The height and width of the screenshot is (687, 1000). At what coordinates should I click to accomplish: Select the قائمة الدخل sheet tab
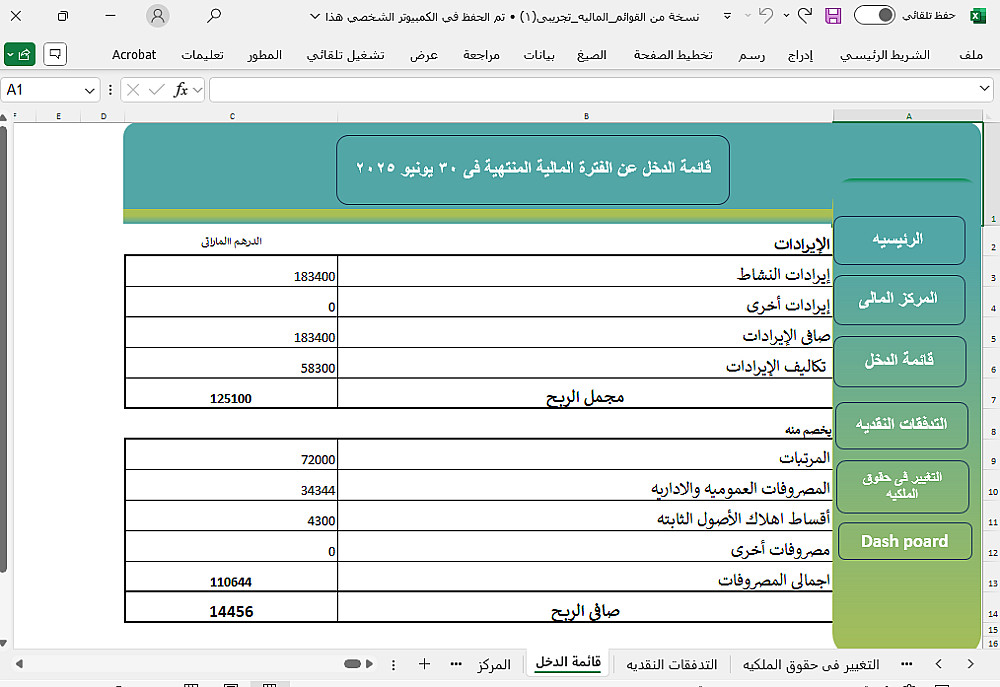tap(568, 662)
